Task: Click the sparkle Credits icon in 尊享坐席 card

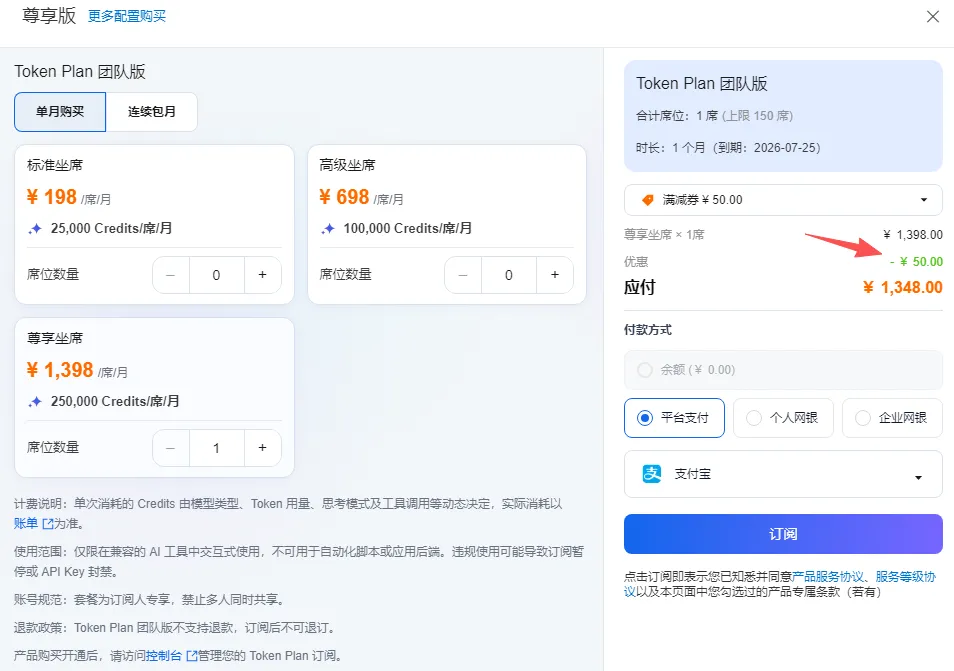Action: tap(35, 402)
